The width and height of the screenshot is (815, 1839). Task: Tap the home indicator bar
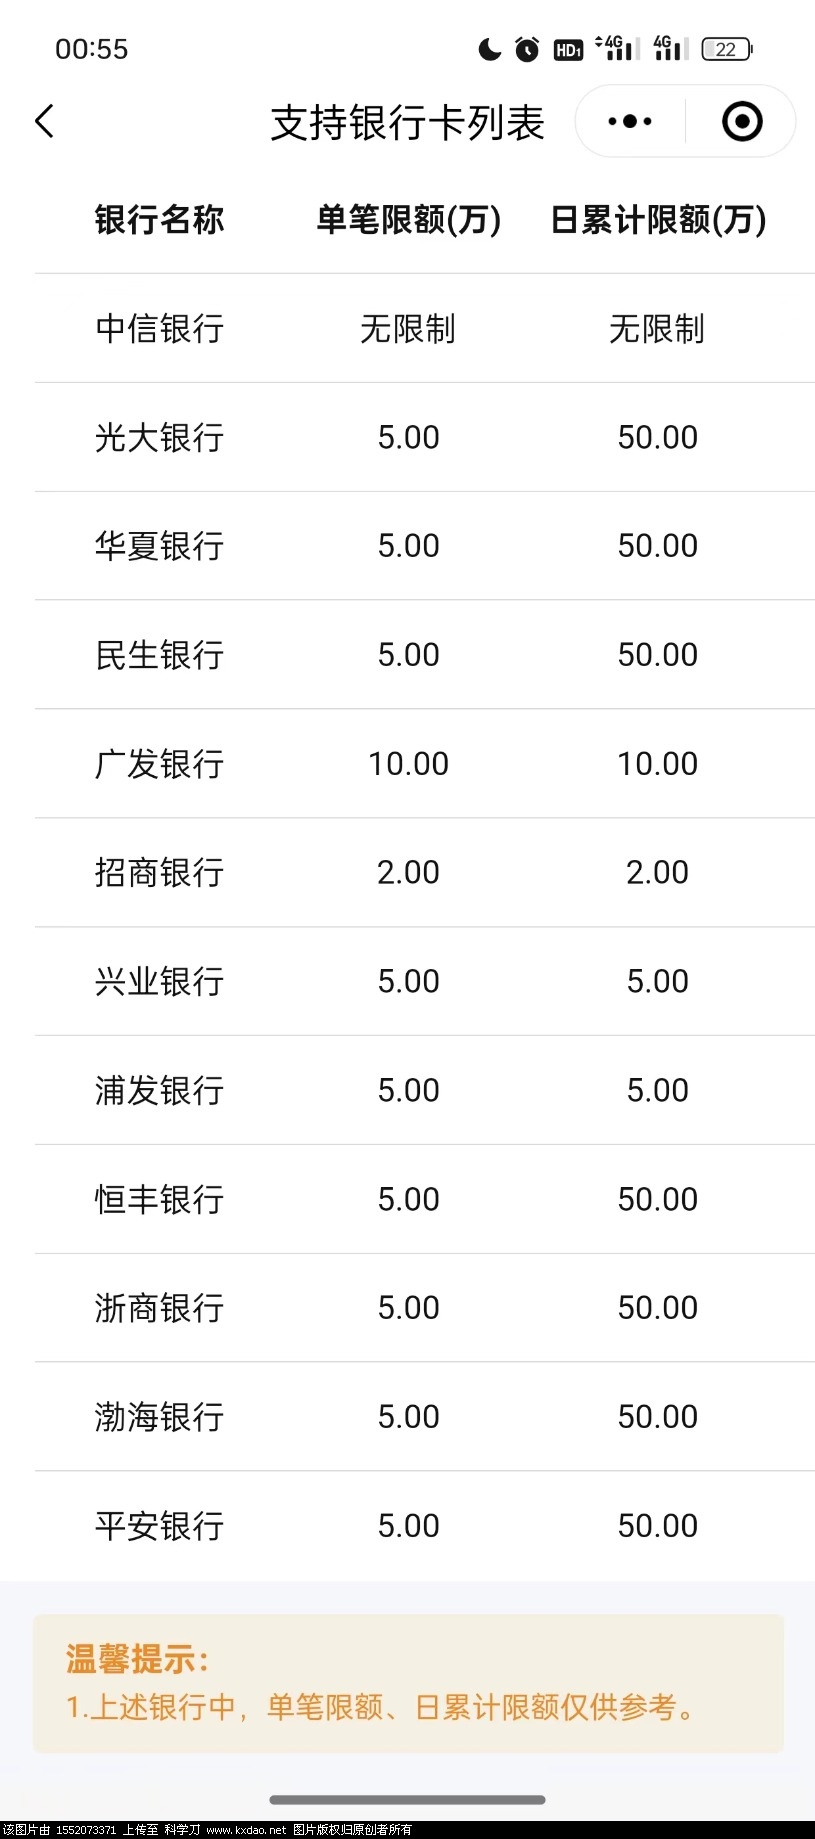pyautogui.click(x=407, y=1800)
